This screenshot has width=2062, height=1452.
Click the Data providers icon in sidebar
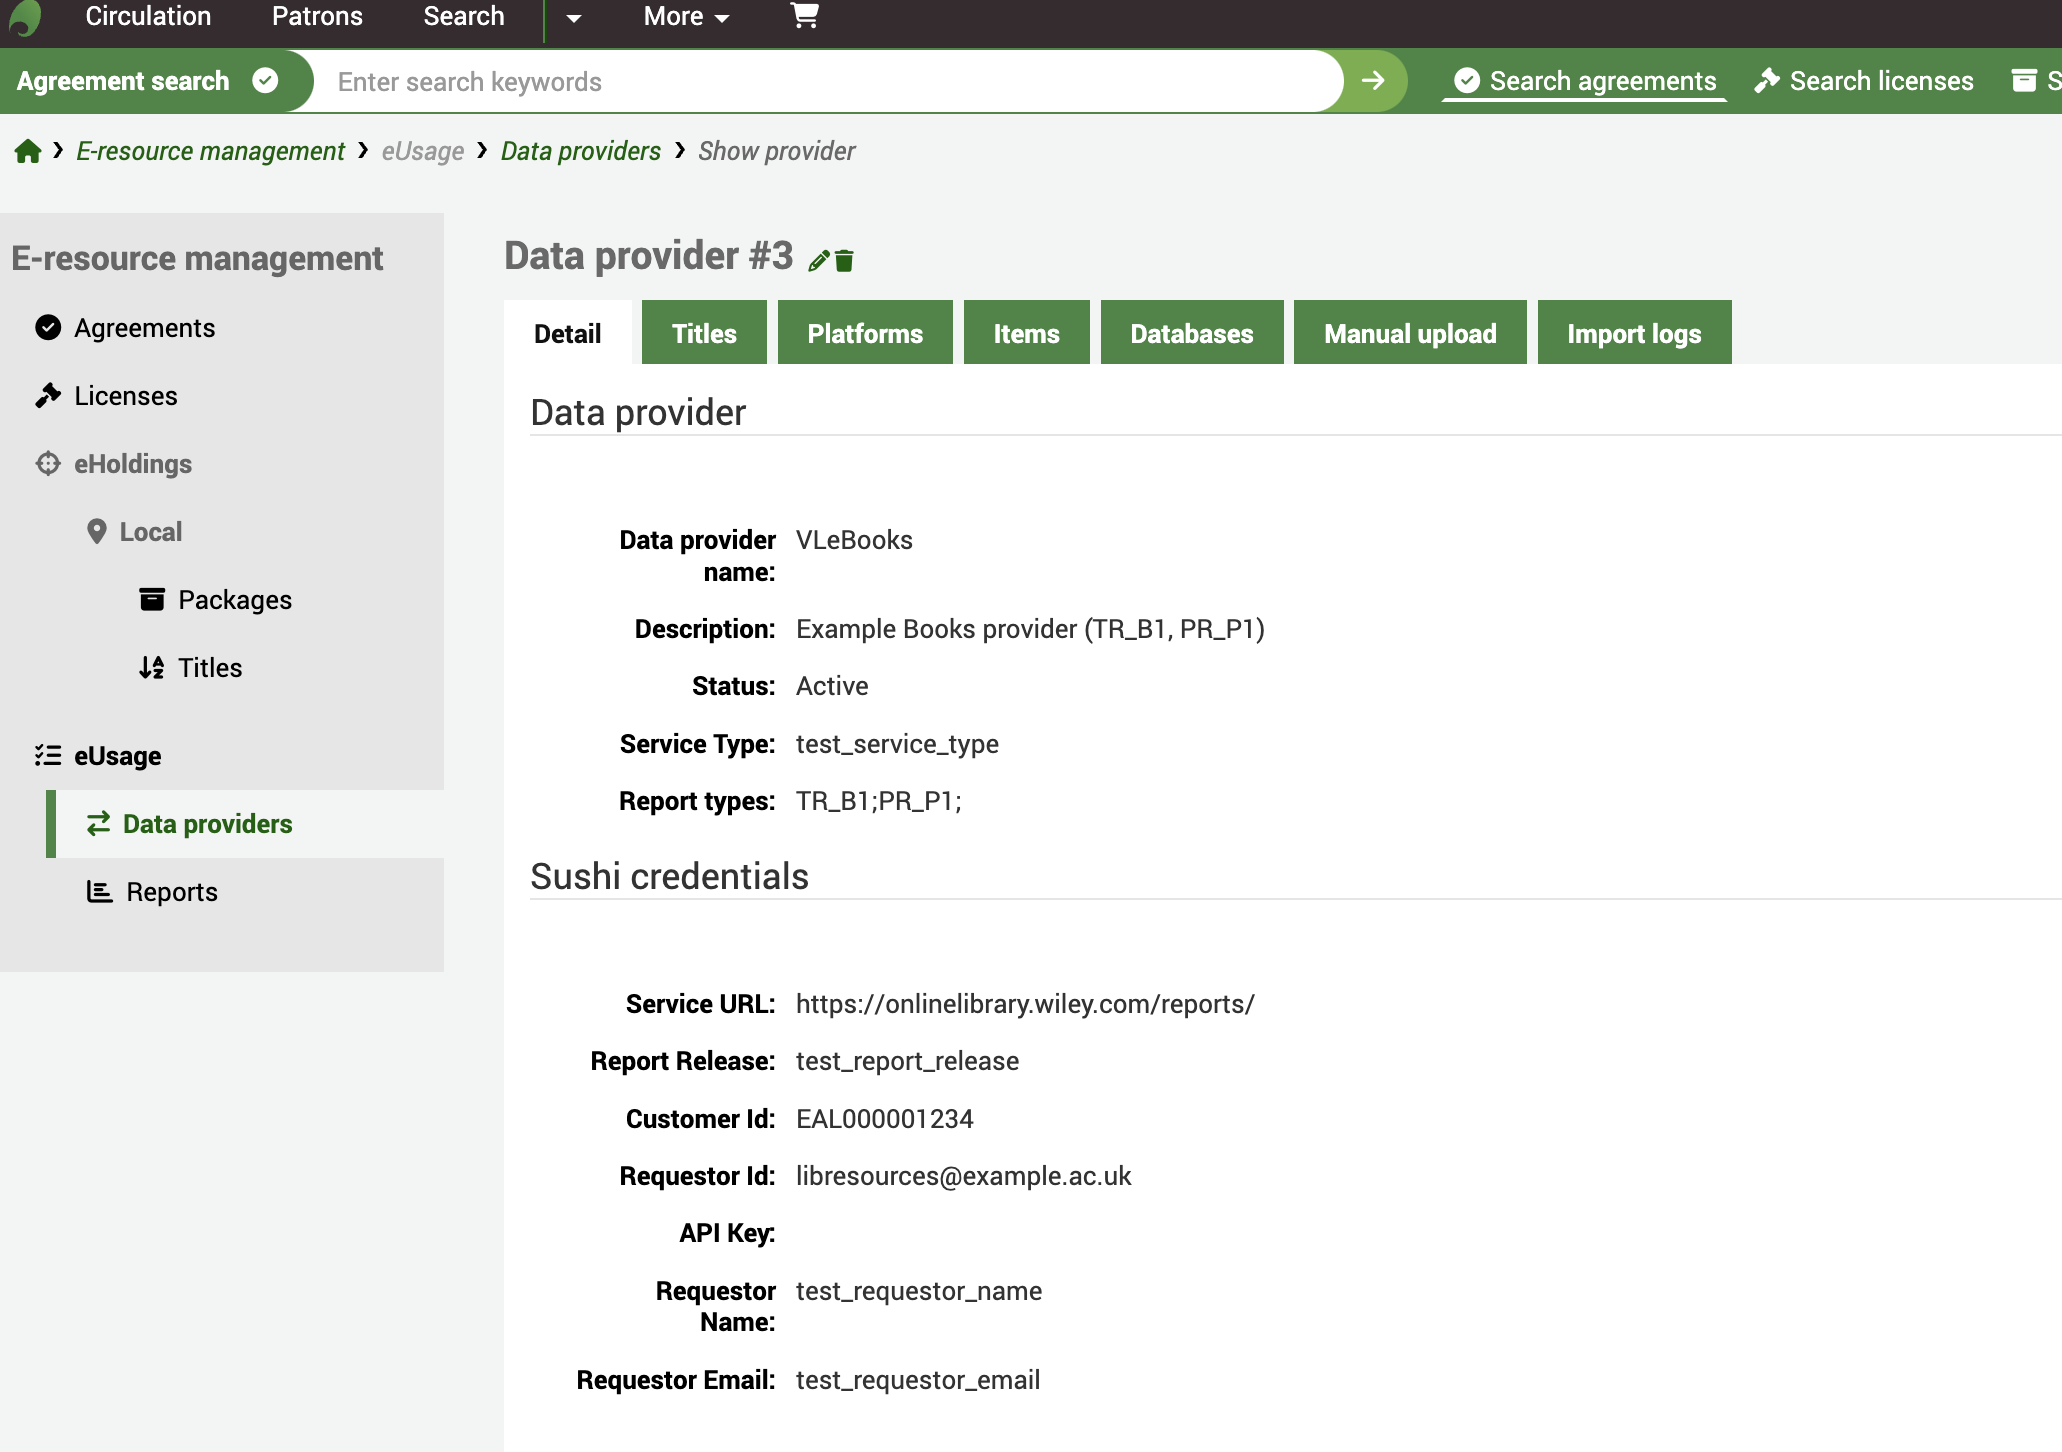pos(99,823)
